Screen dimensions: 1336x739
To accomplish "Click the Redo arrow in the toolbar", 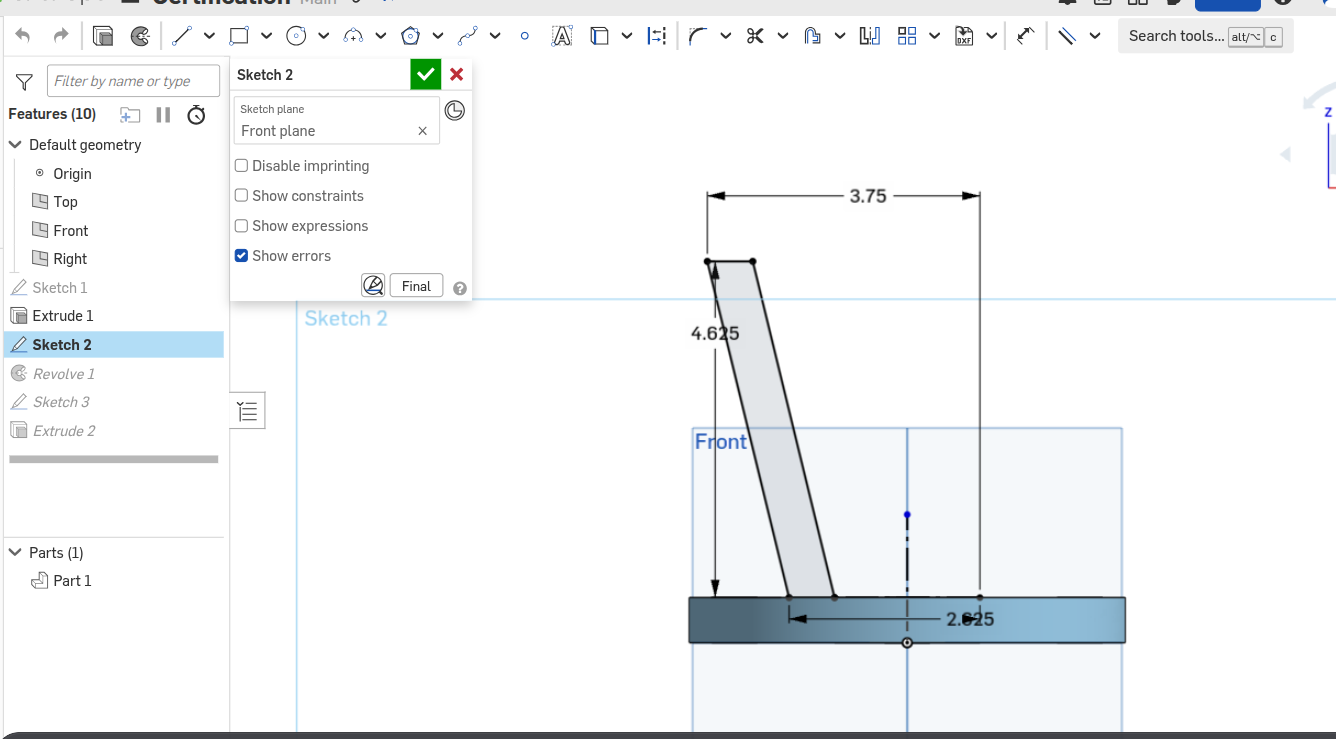I will click(61, 36).
